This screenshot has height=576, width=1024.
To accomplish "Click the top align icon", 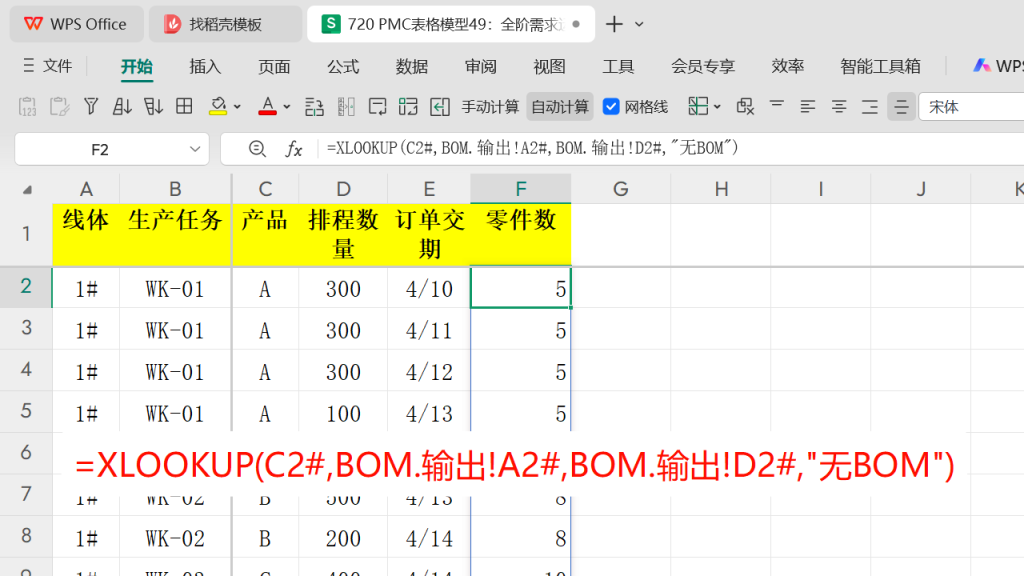I will (x=776, y=106).
